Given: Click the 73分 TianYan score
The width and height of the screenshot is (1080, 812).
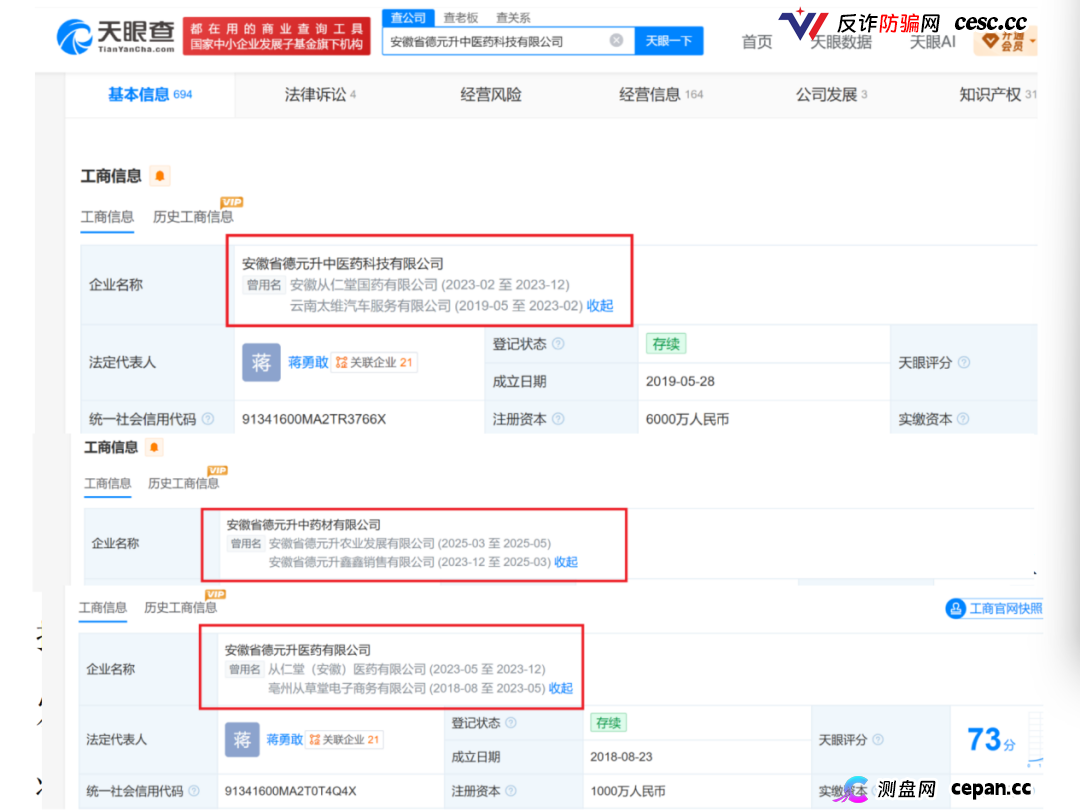Looking at the screenshot, I should [991, 740].
